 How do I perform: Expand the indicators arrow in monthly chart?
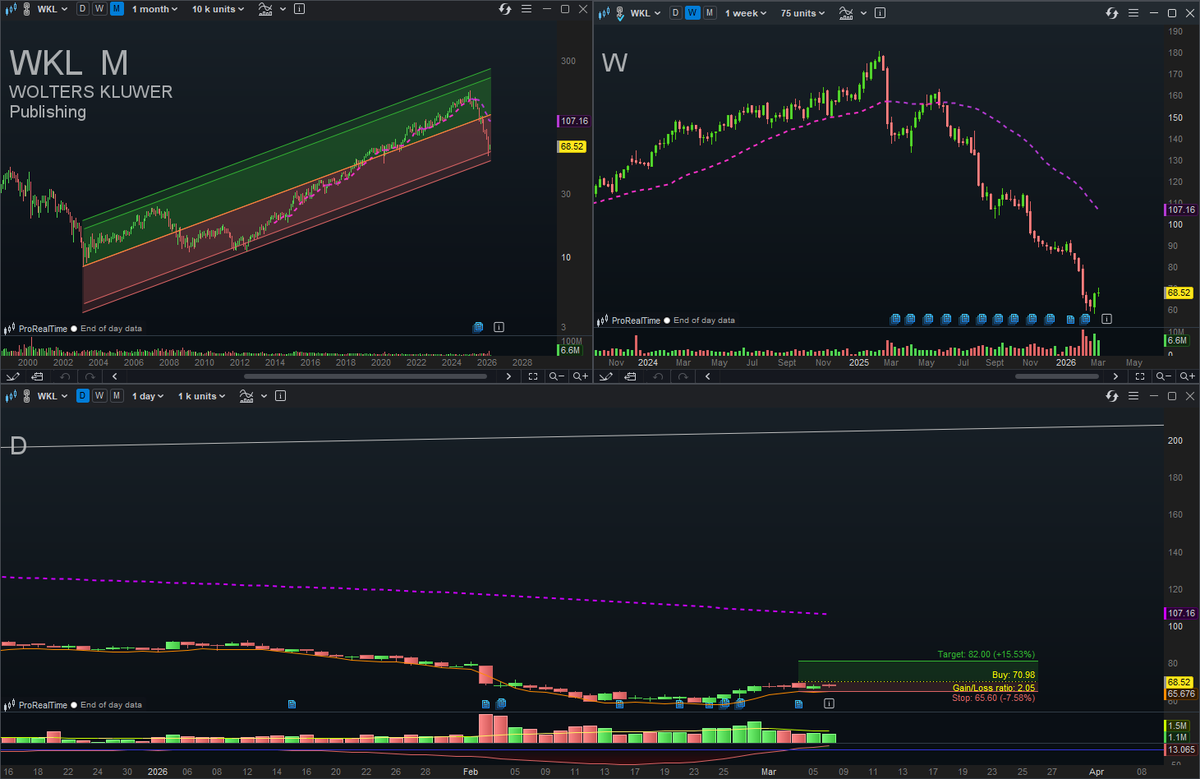(x=283, y=9)
